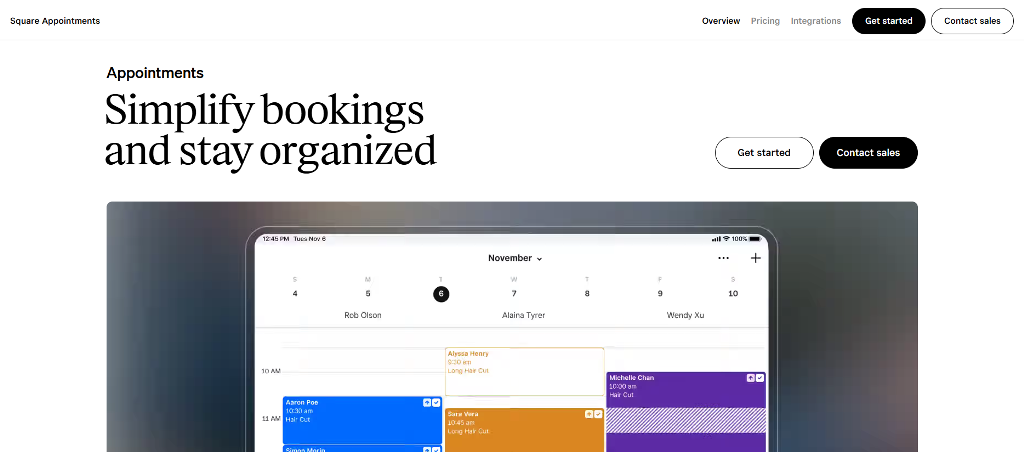The width and height of the screenshot is (1024, 452).
Task: Select Thursday the 8th in calendar
Action: click(x=587, y=293)
